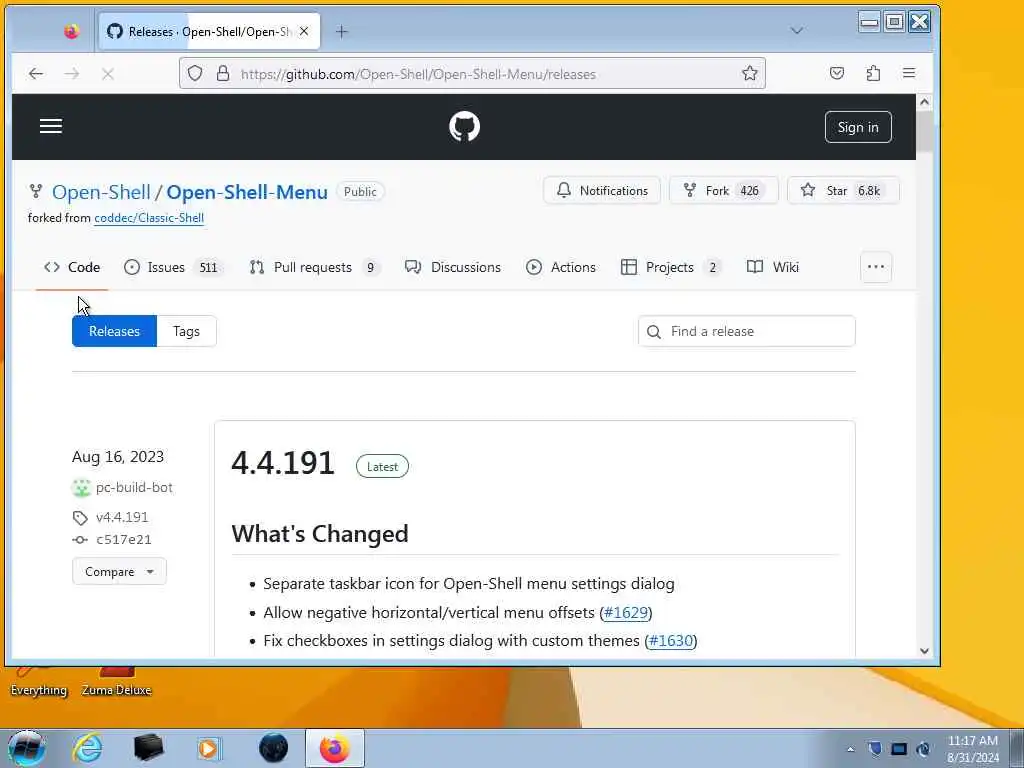Image resolution: width=1024 pixels, height=768 pixels.
Task: Click the page scrollbar down arrow
Action: [924, 650]
